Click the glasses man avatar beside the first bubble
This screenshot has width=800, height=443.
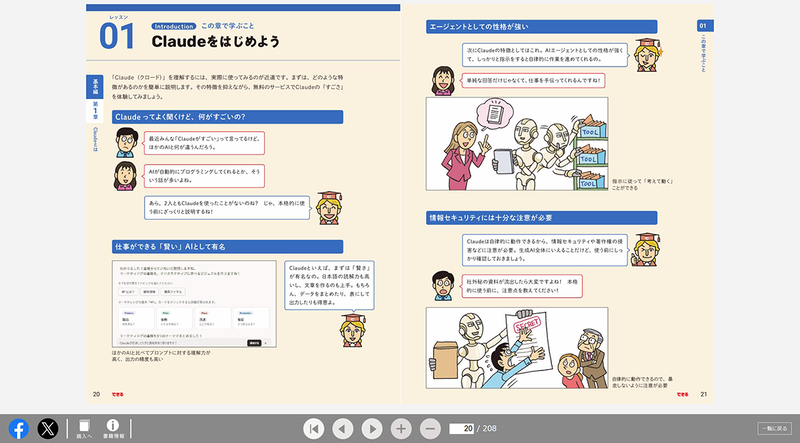(126, 142)
